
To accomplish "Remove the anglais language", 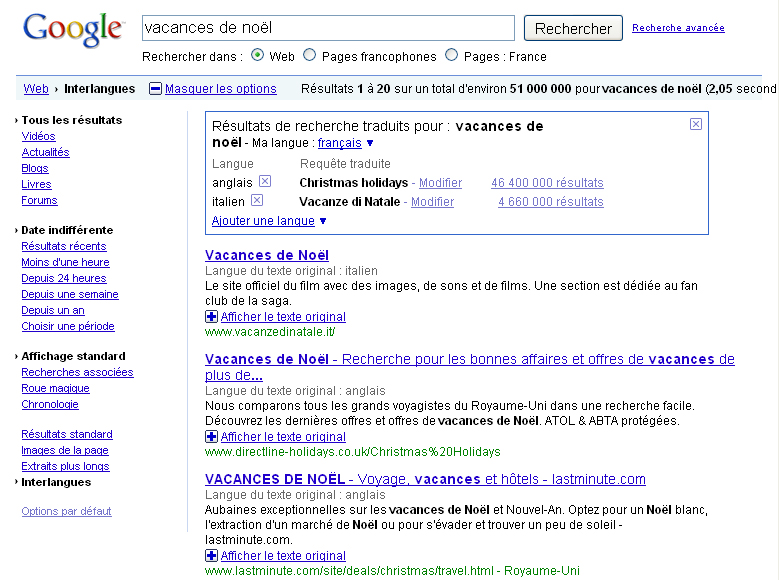I will (265, 181).
